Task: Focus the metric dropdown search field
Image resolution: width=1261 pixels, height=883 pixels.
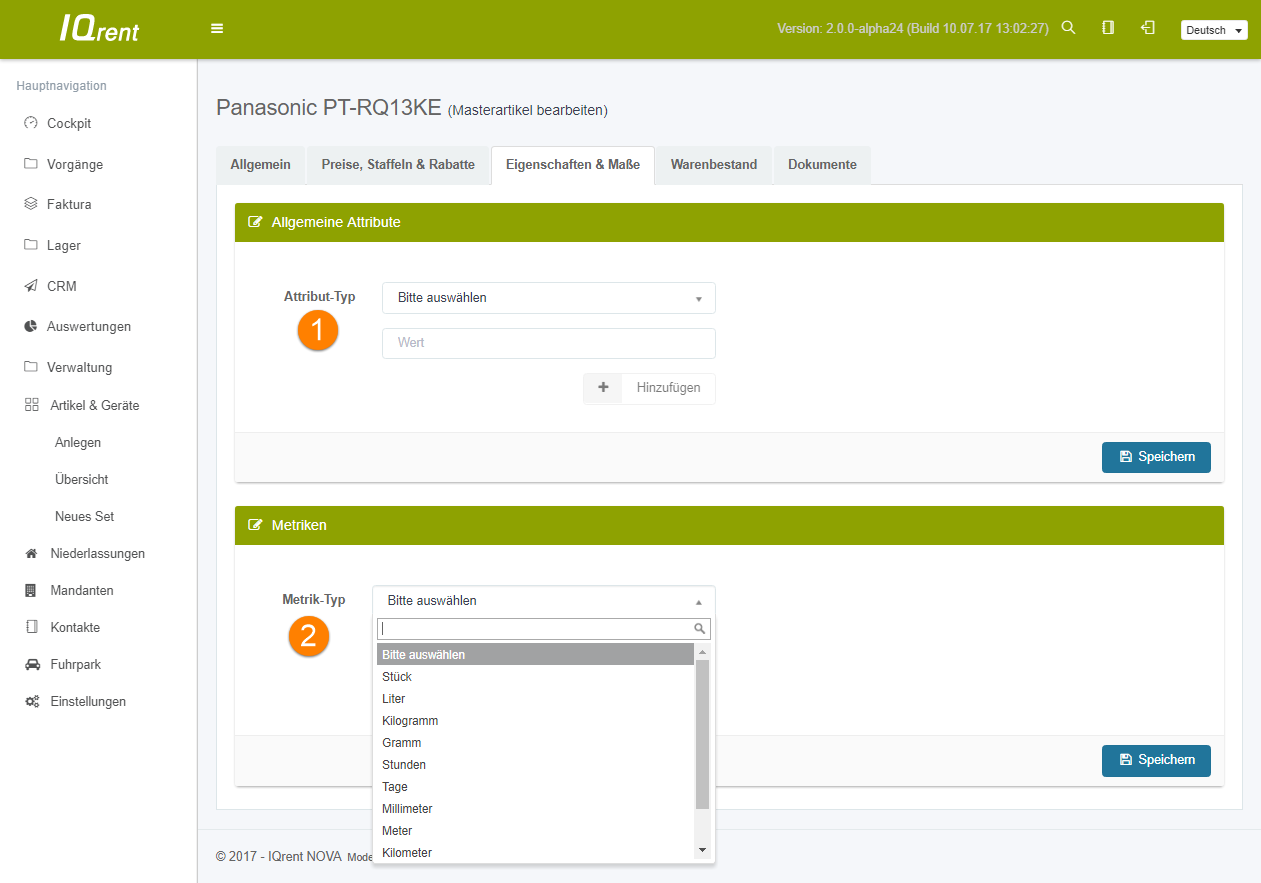Action: (x=544, y=629)
